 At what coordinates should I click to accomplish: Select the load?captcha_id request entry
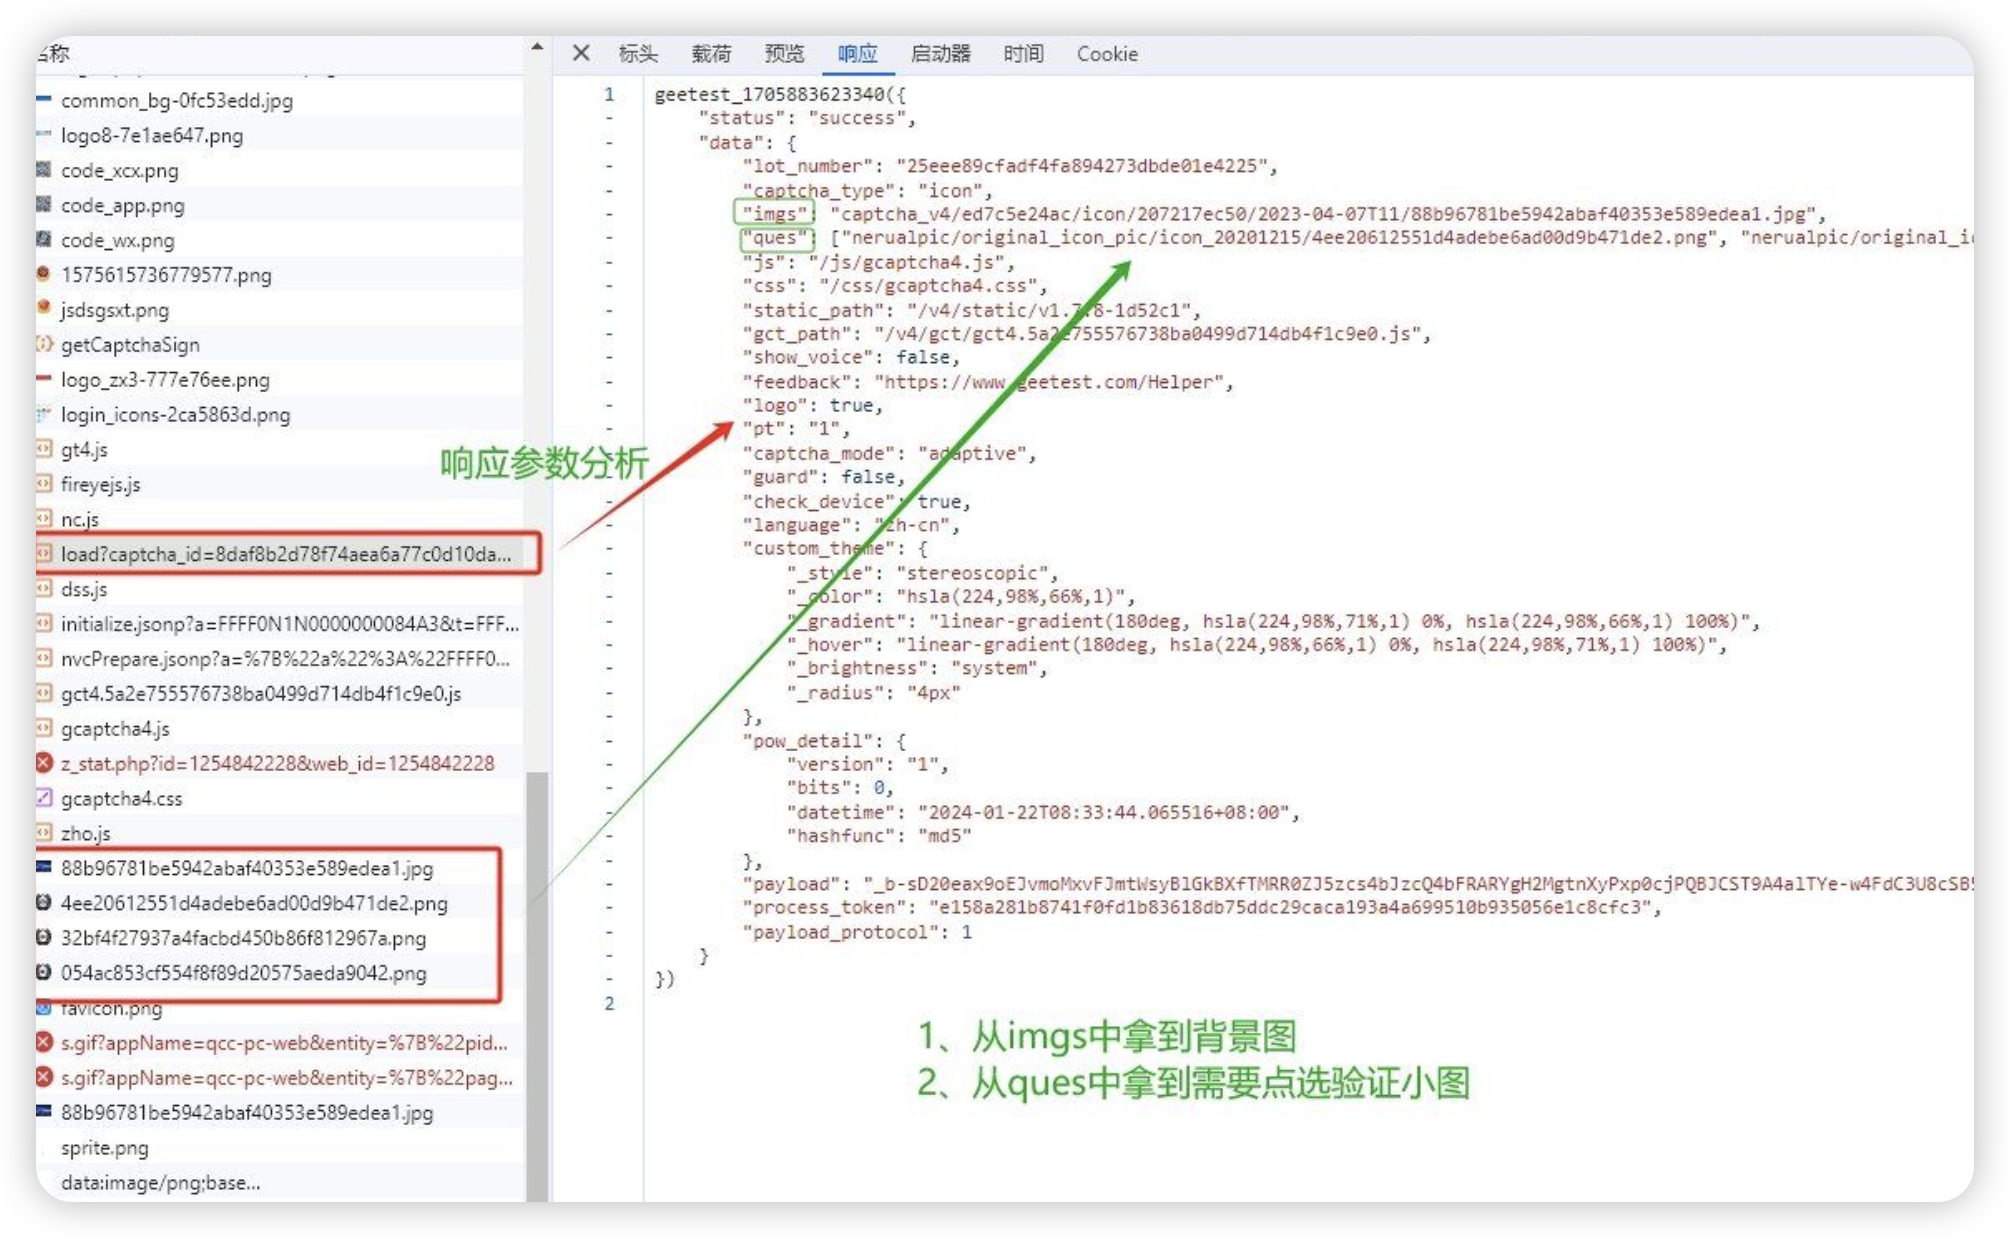pyautogui.click(x=285, y=554)
